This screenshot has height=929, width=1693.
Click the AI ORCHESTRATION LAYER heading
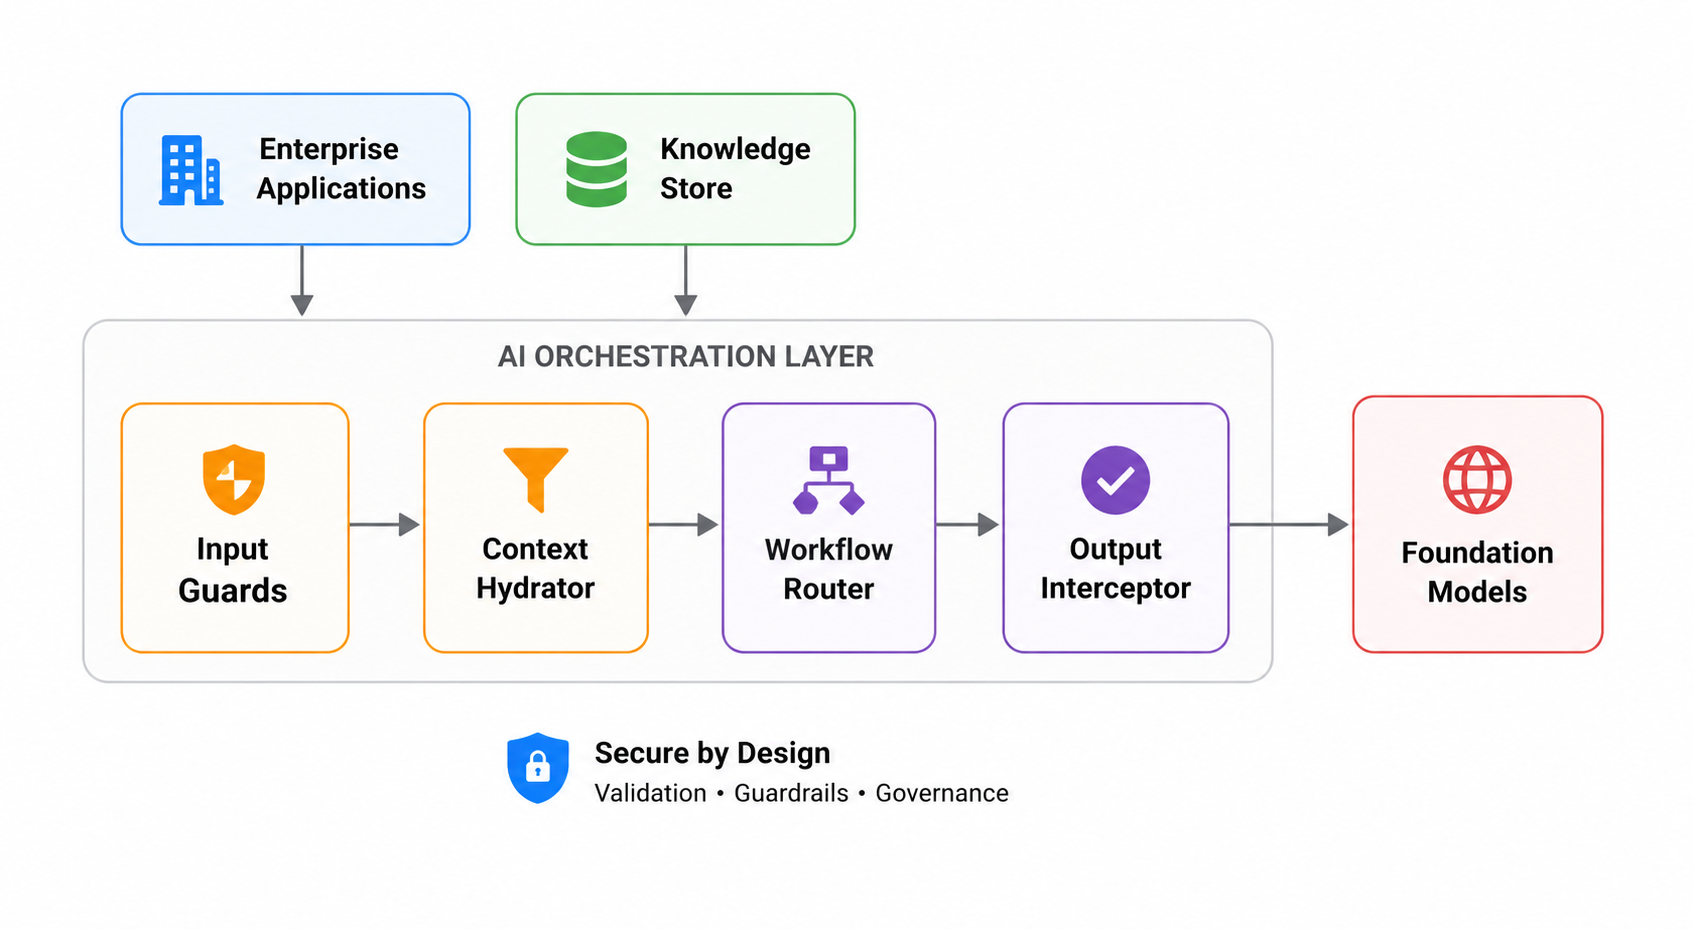point(686,357)
